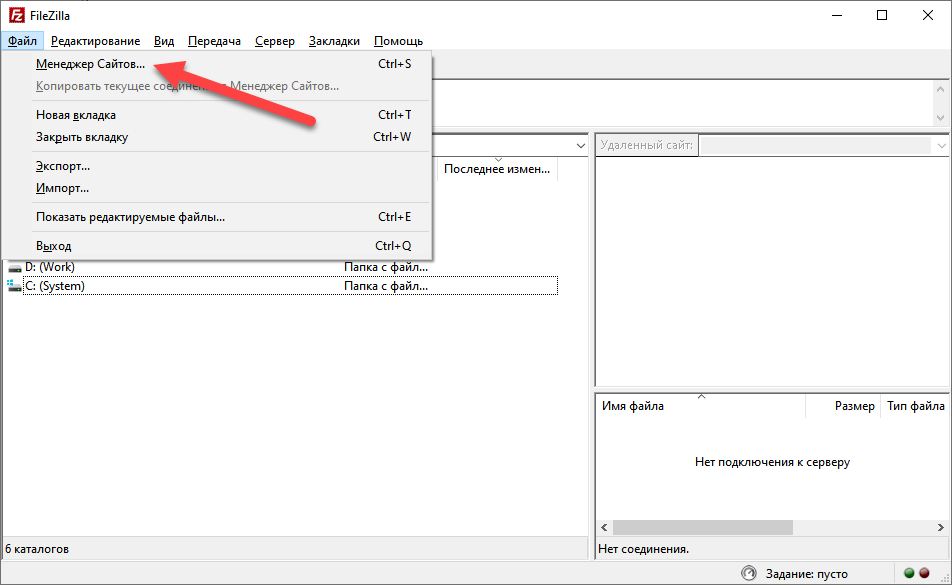Sort remote list by Имя файла
The height and width of the screenshot is (585, 952).
click(701, 406)
